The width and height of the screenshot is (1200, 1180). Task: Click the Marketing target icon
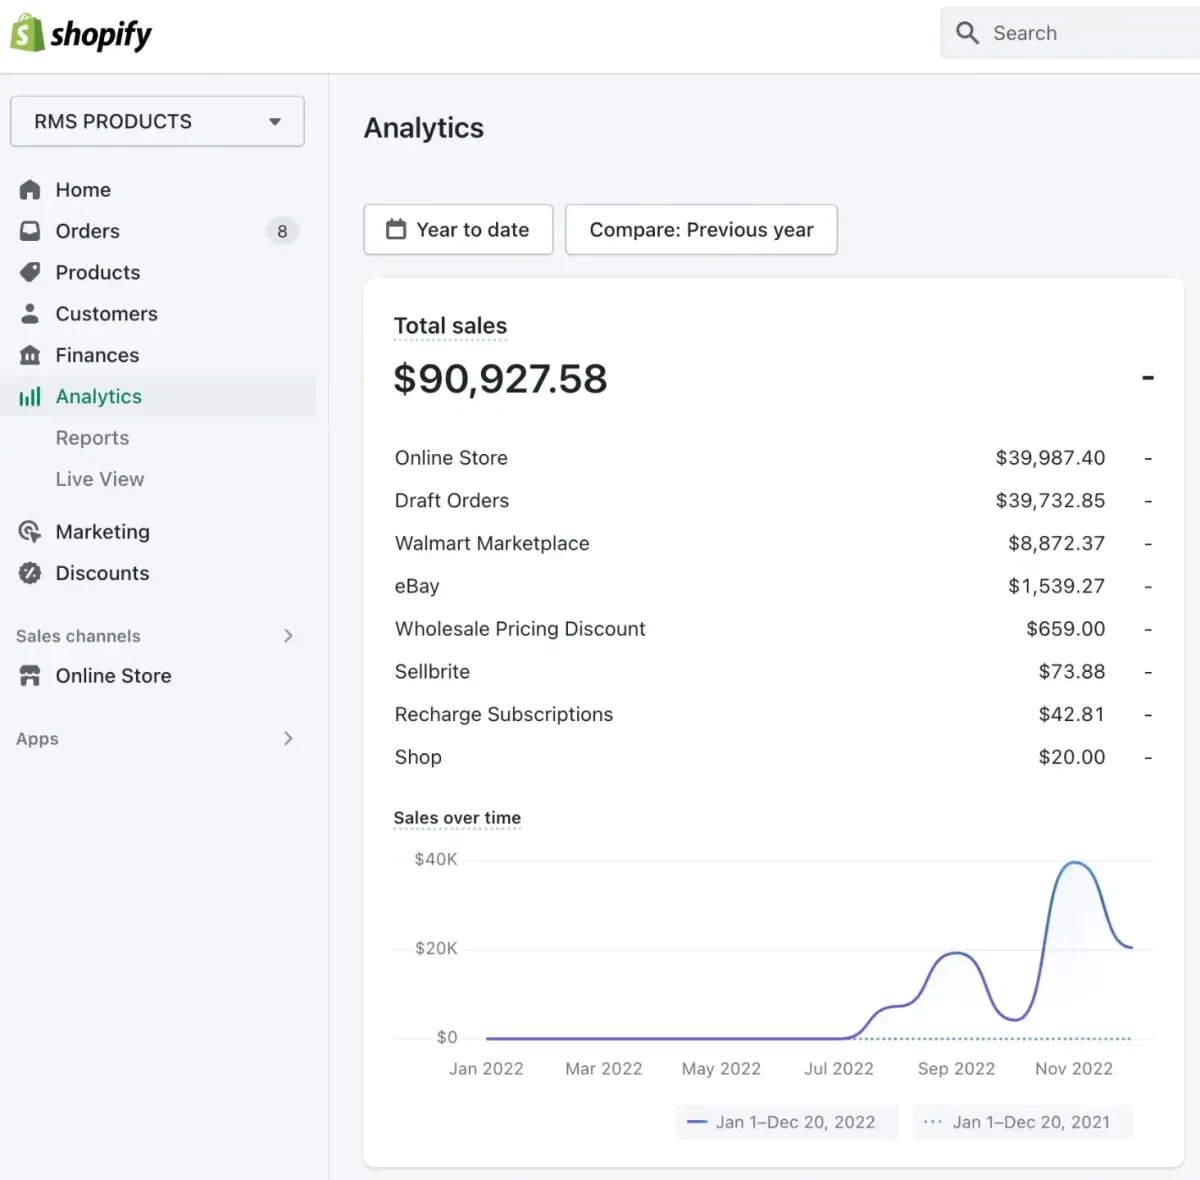tap(30, 532)
